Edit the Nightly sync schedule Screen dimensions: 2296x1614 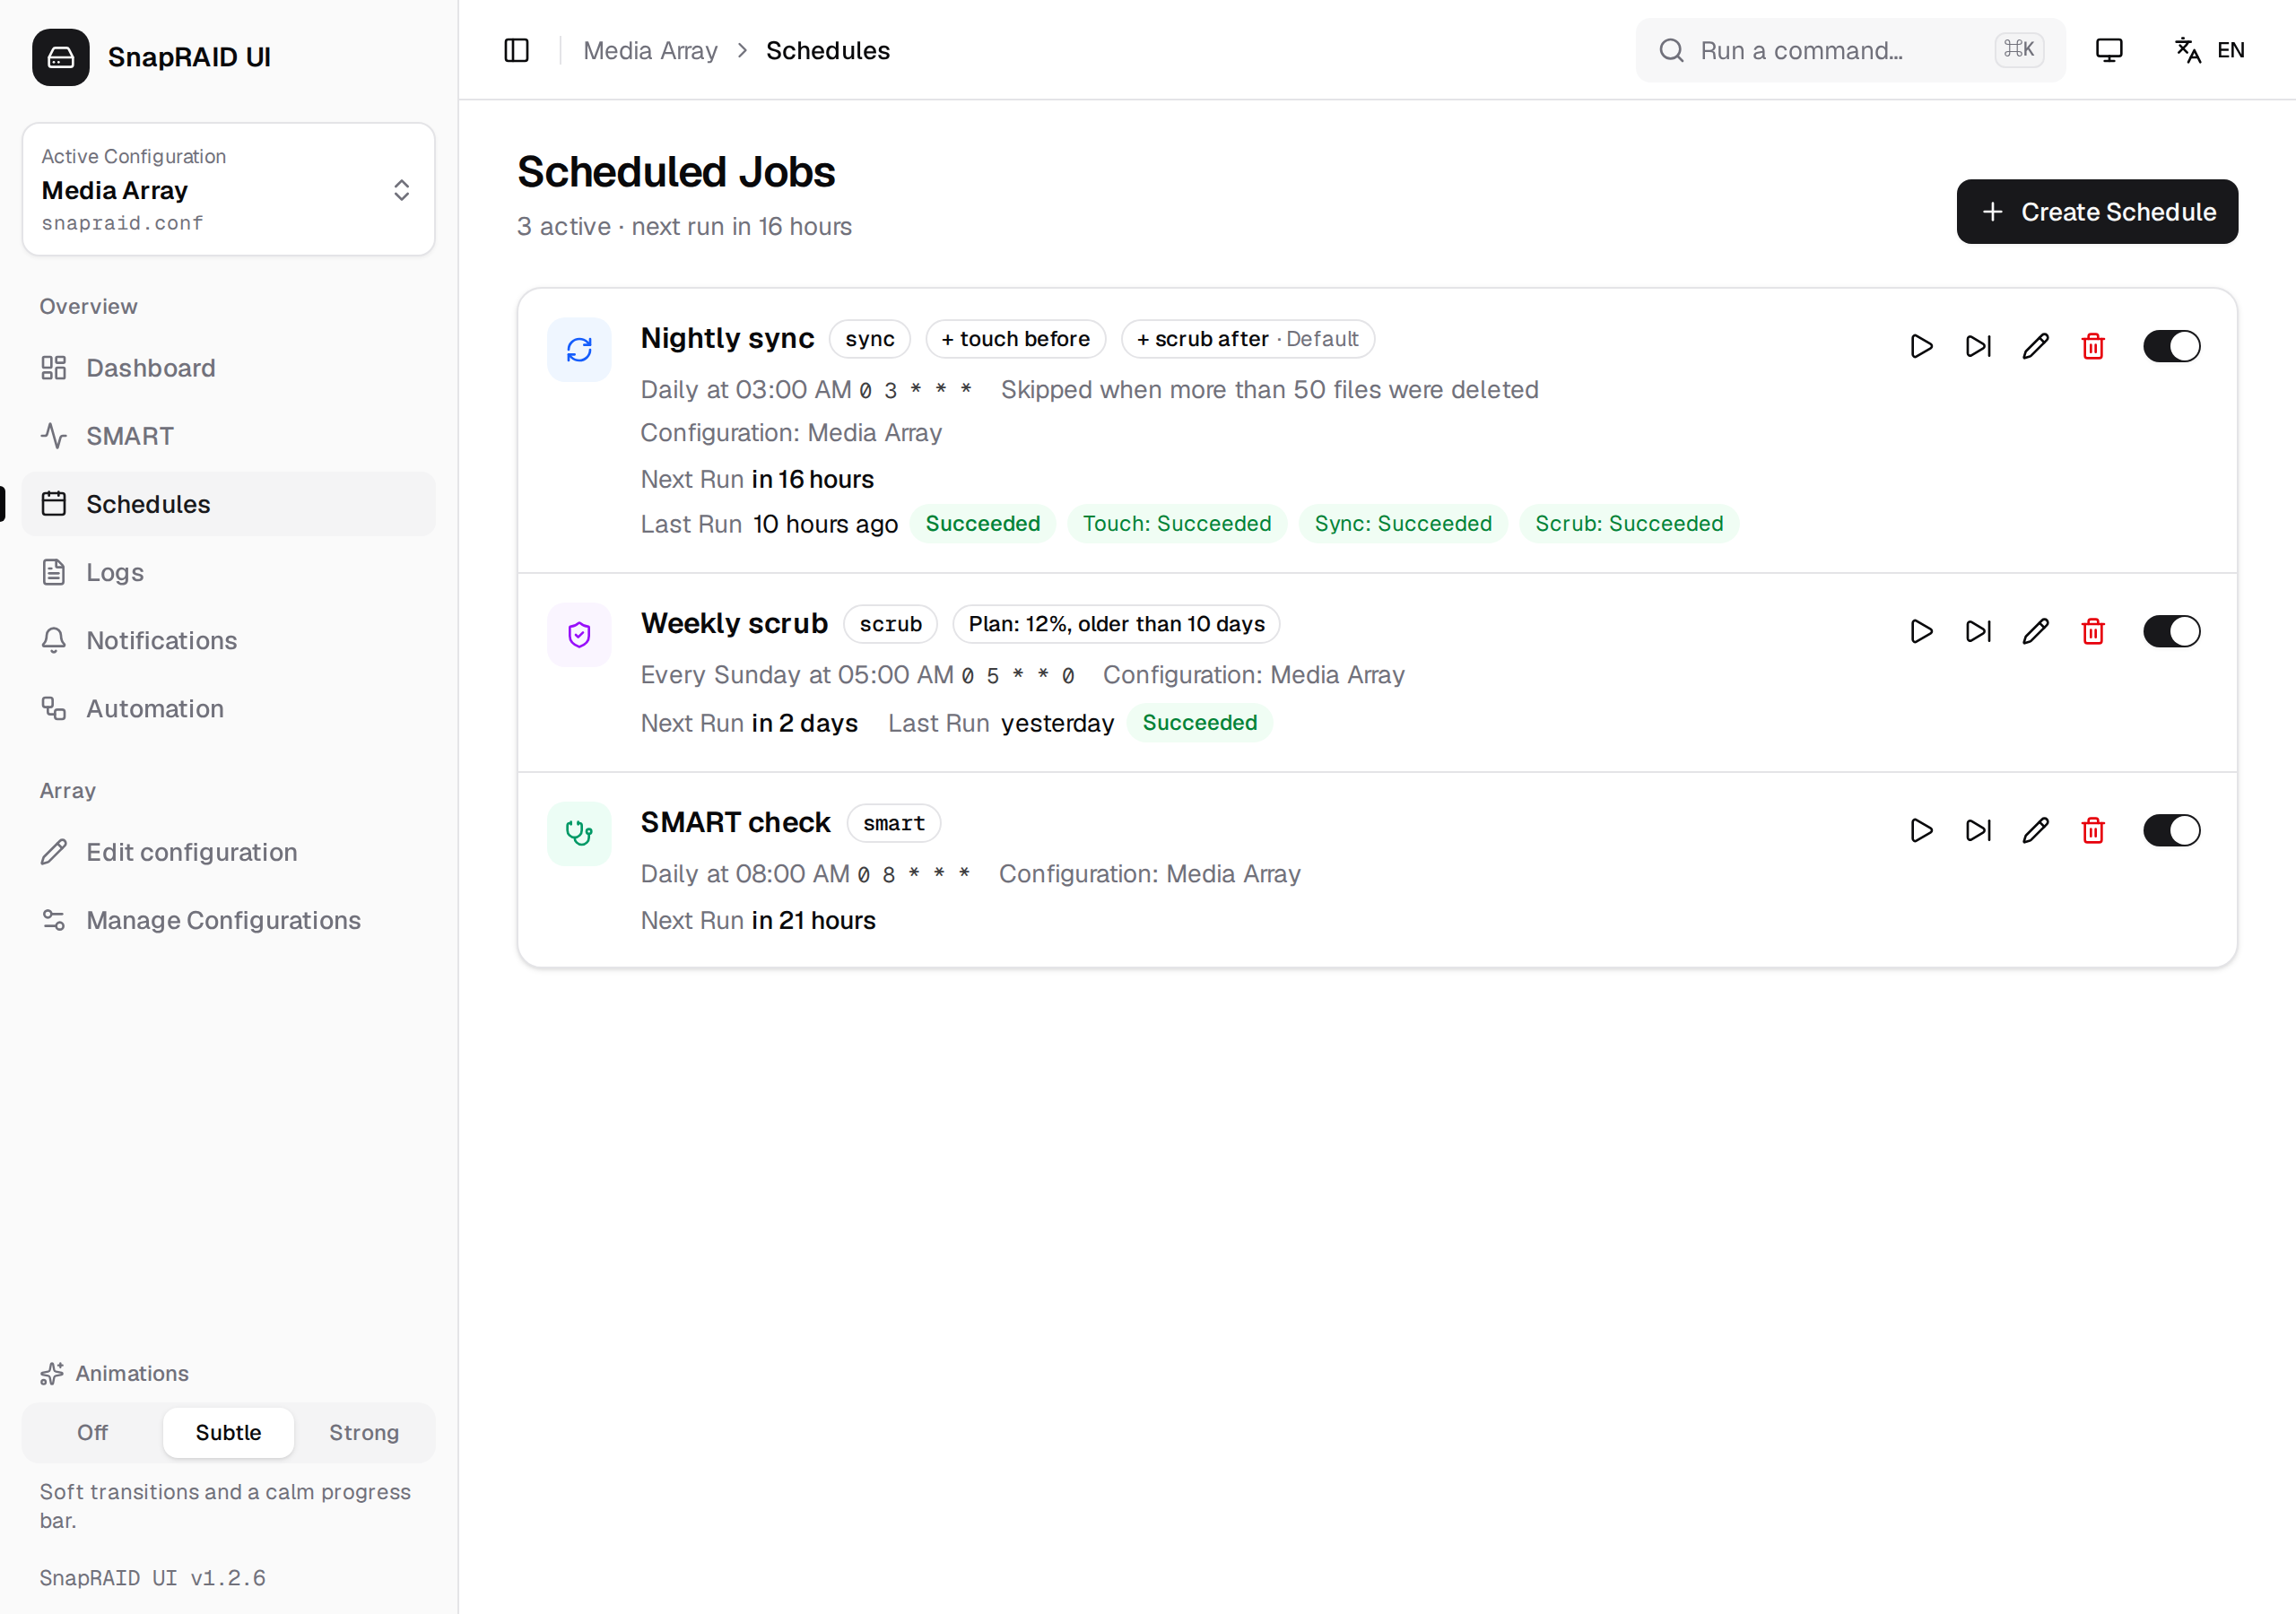[x=2035, y=346]
